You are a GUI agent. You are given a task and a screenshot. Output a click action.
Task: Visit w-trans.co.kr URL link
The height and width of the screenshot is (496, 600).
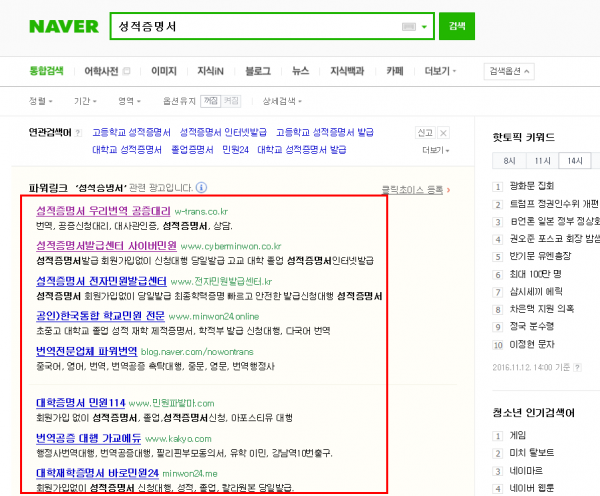pos(201,212)
